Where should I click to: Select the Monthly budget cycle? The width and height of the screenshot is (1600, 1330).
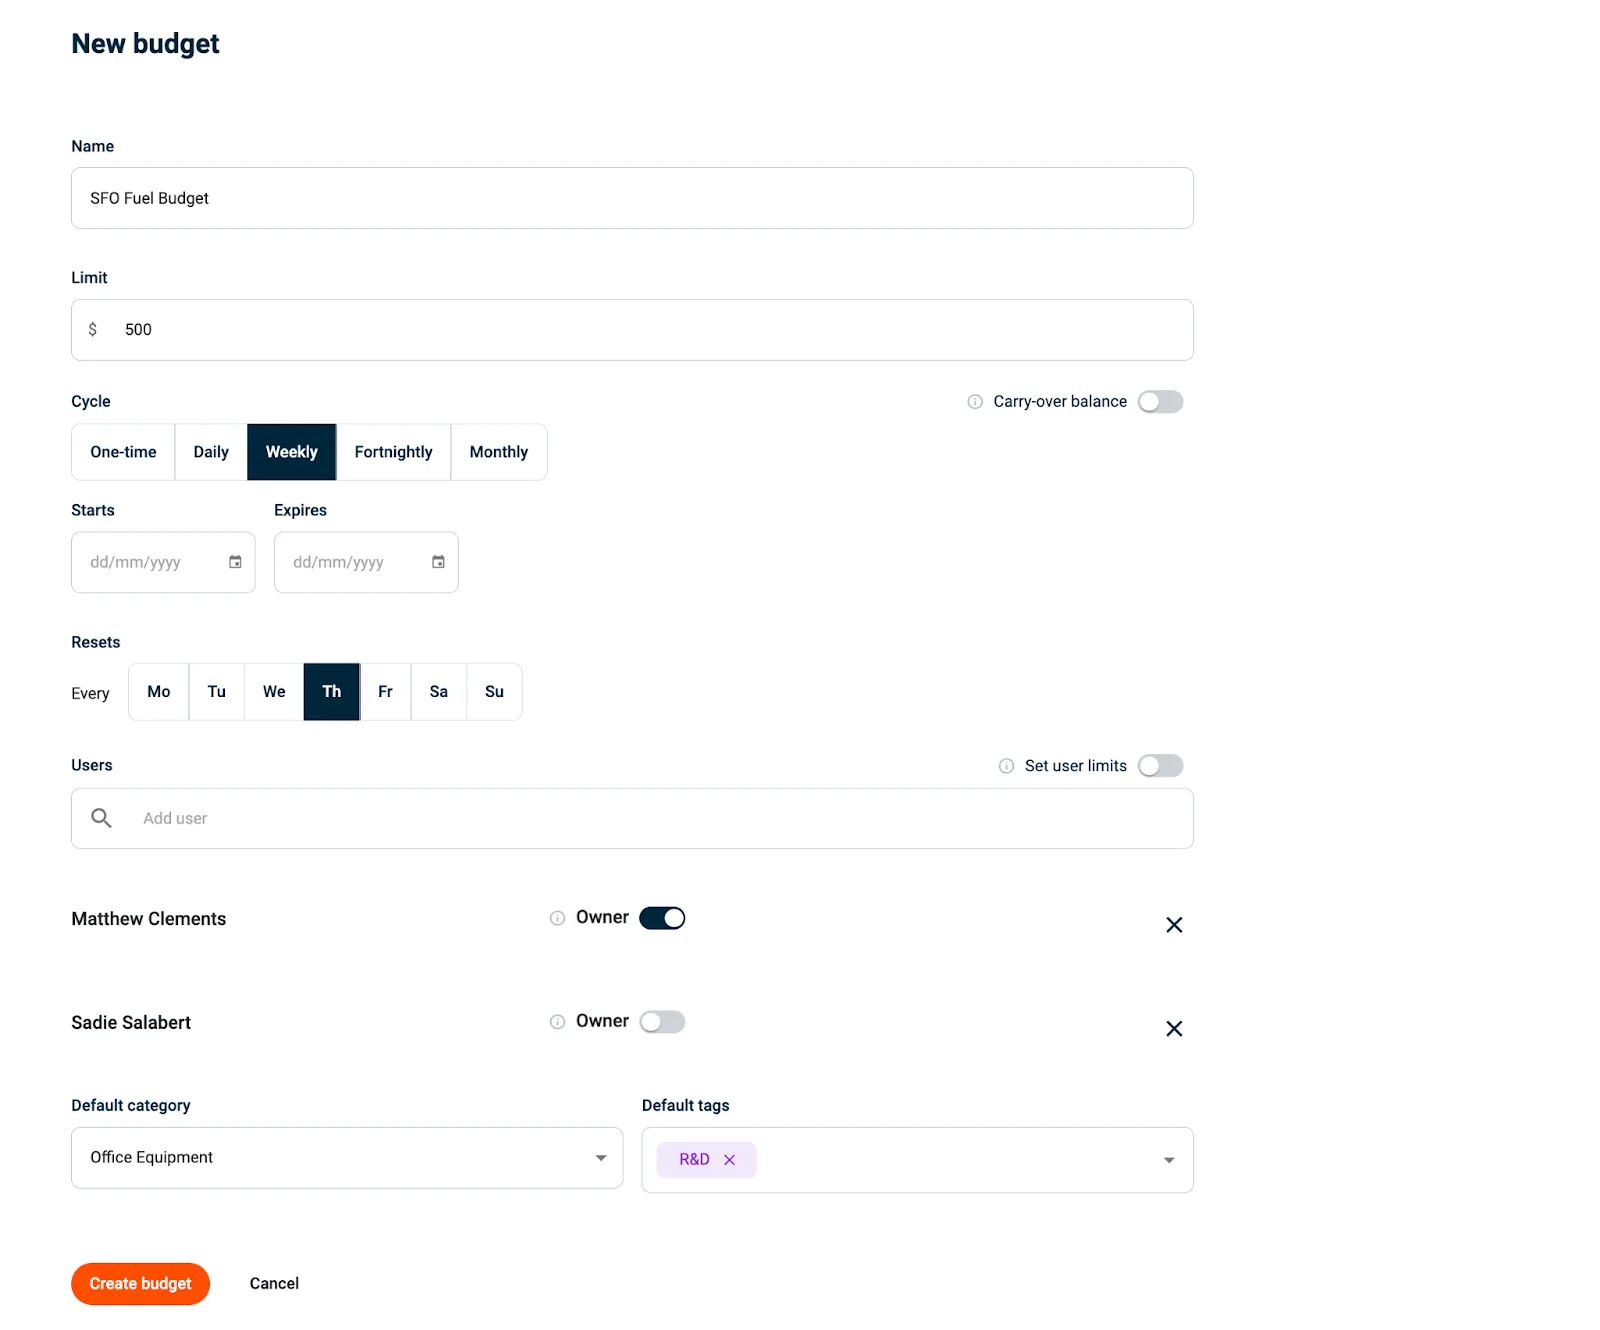498,451
